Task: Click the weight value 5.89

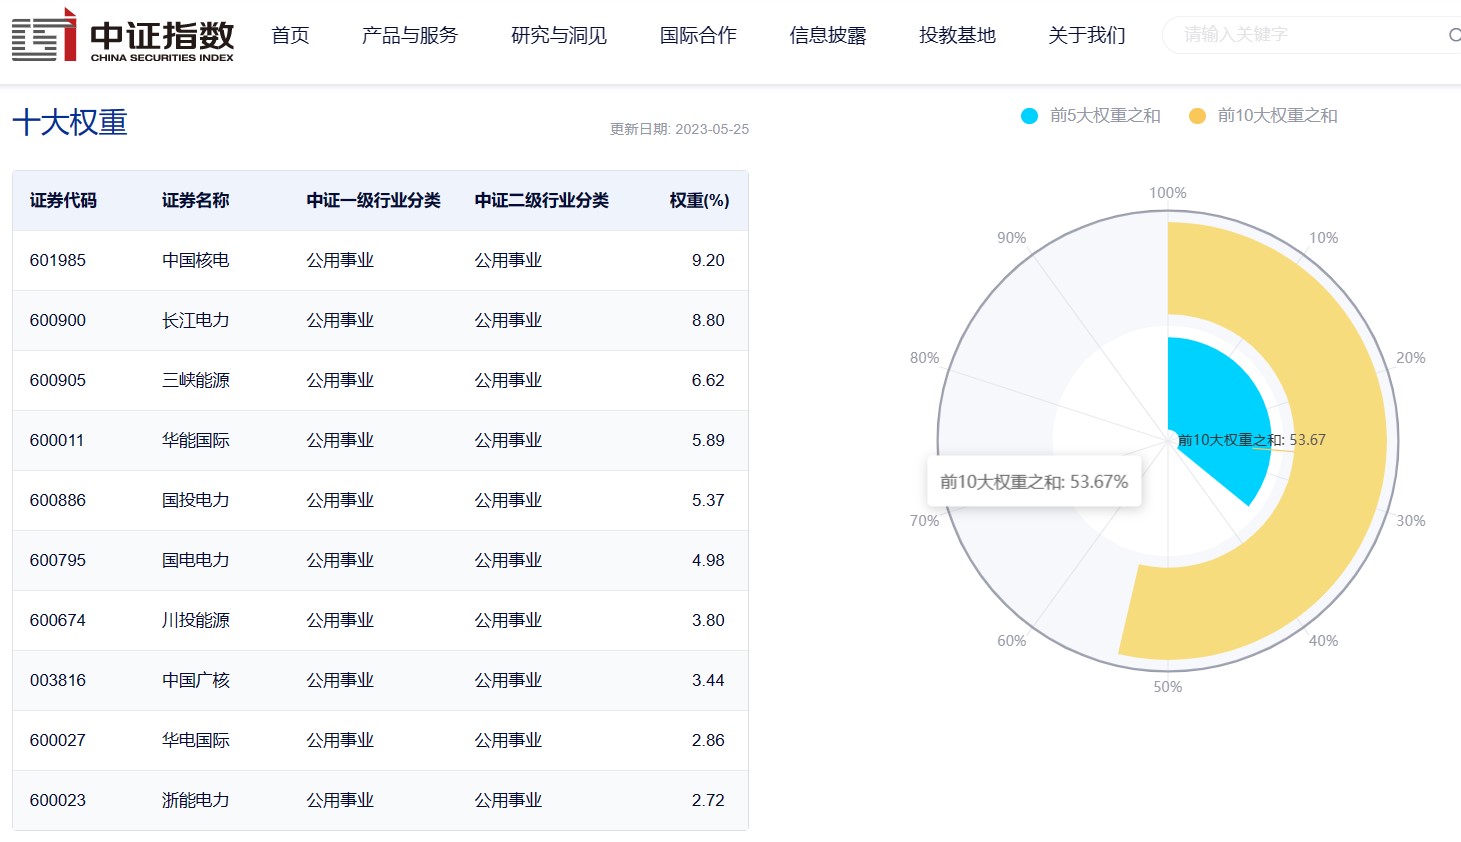Action: pyautogui.click(x=708, y=441)
